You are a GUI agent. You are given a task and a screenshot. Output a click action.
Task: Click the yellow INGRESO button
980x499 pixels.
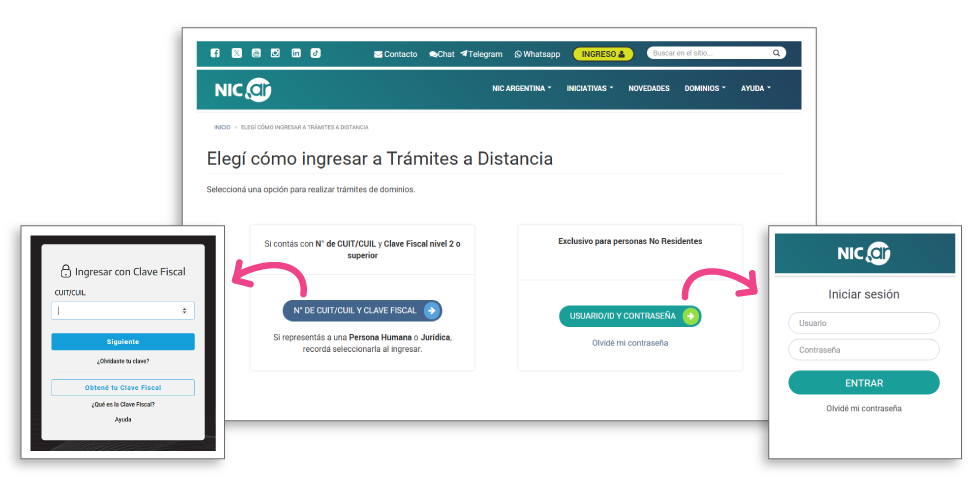pos(603,54)
